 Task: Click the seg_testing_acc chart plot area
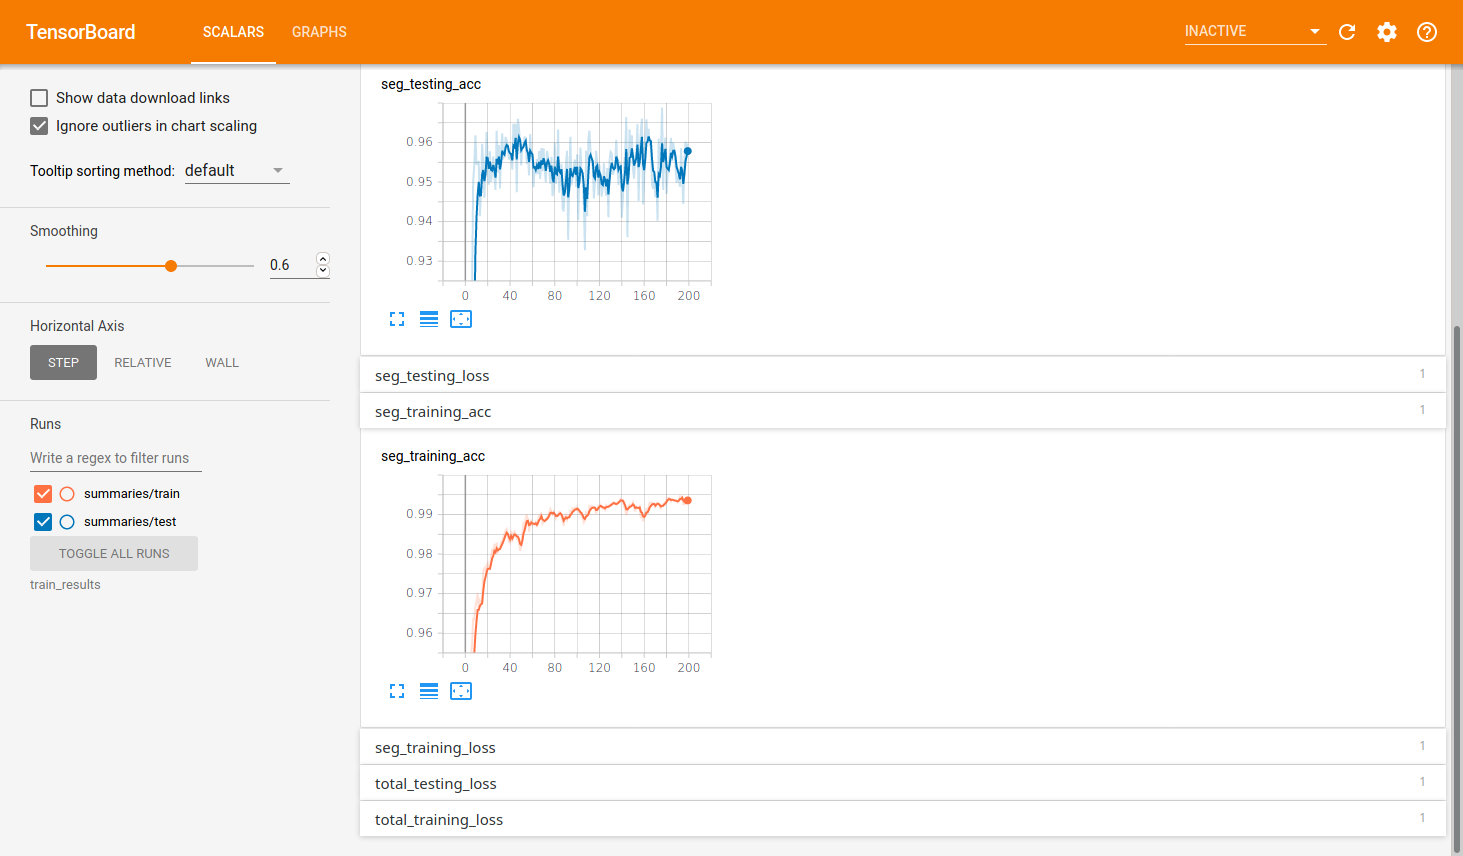[x=576, y=192]
